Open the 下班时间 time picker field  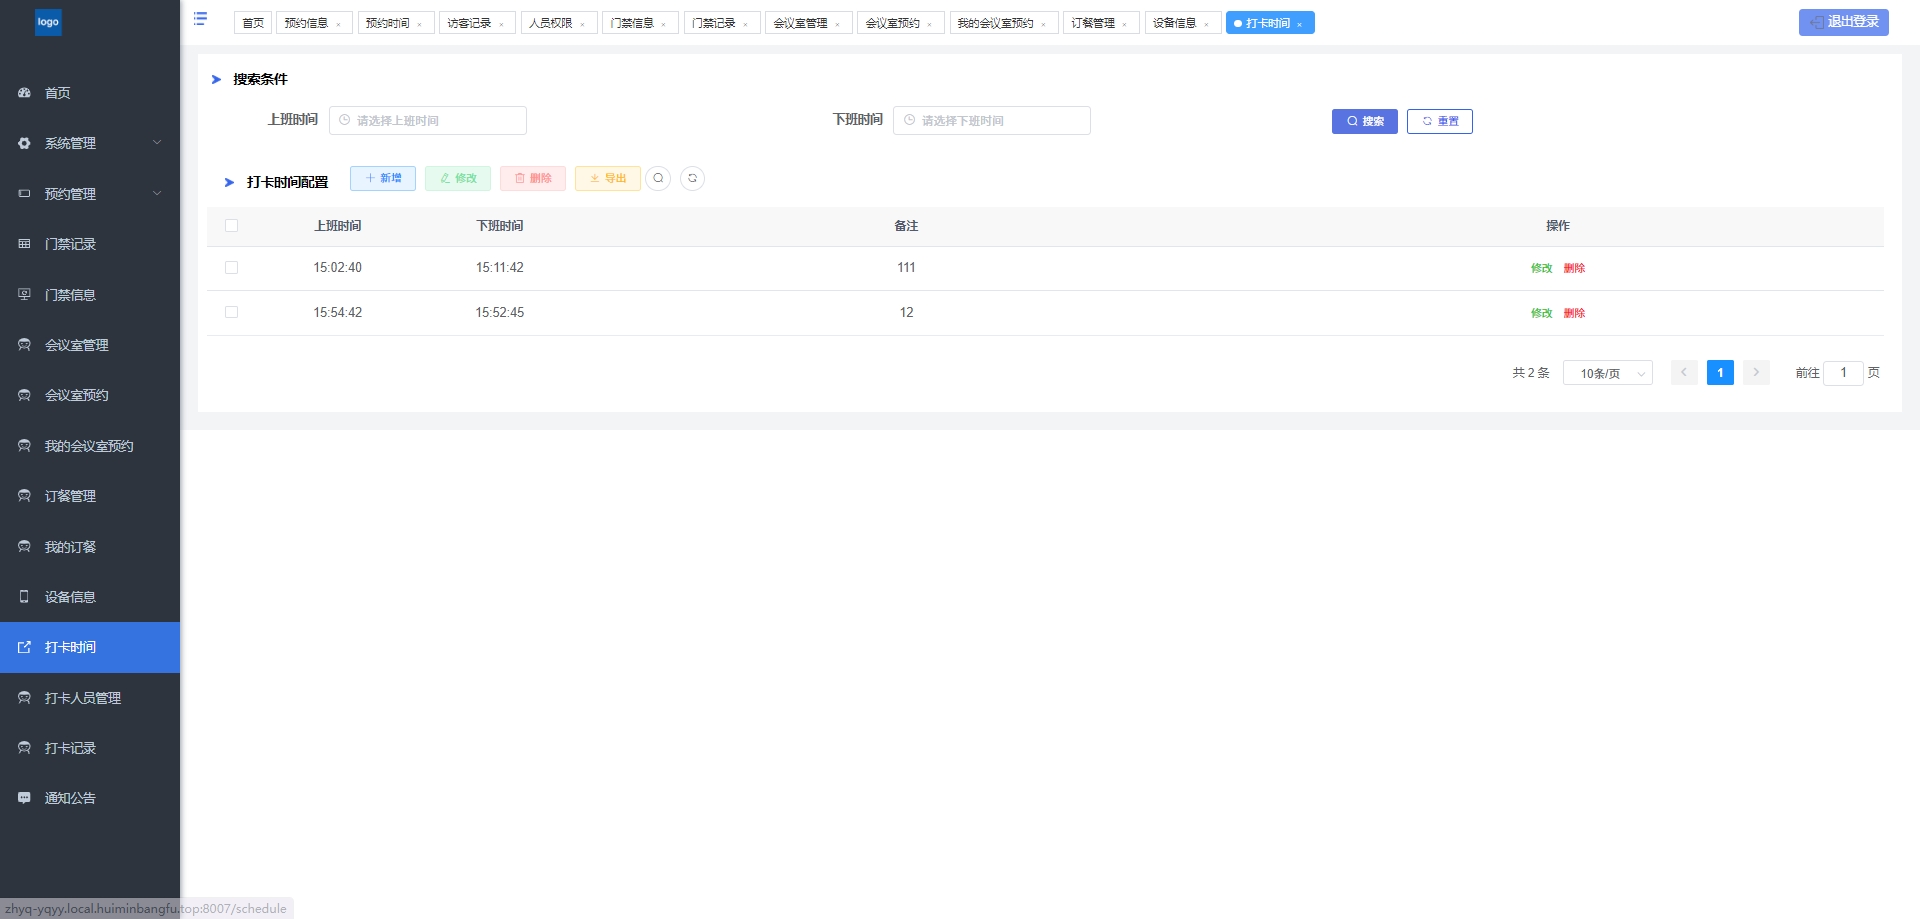click(x=991, y=120)
